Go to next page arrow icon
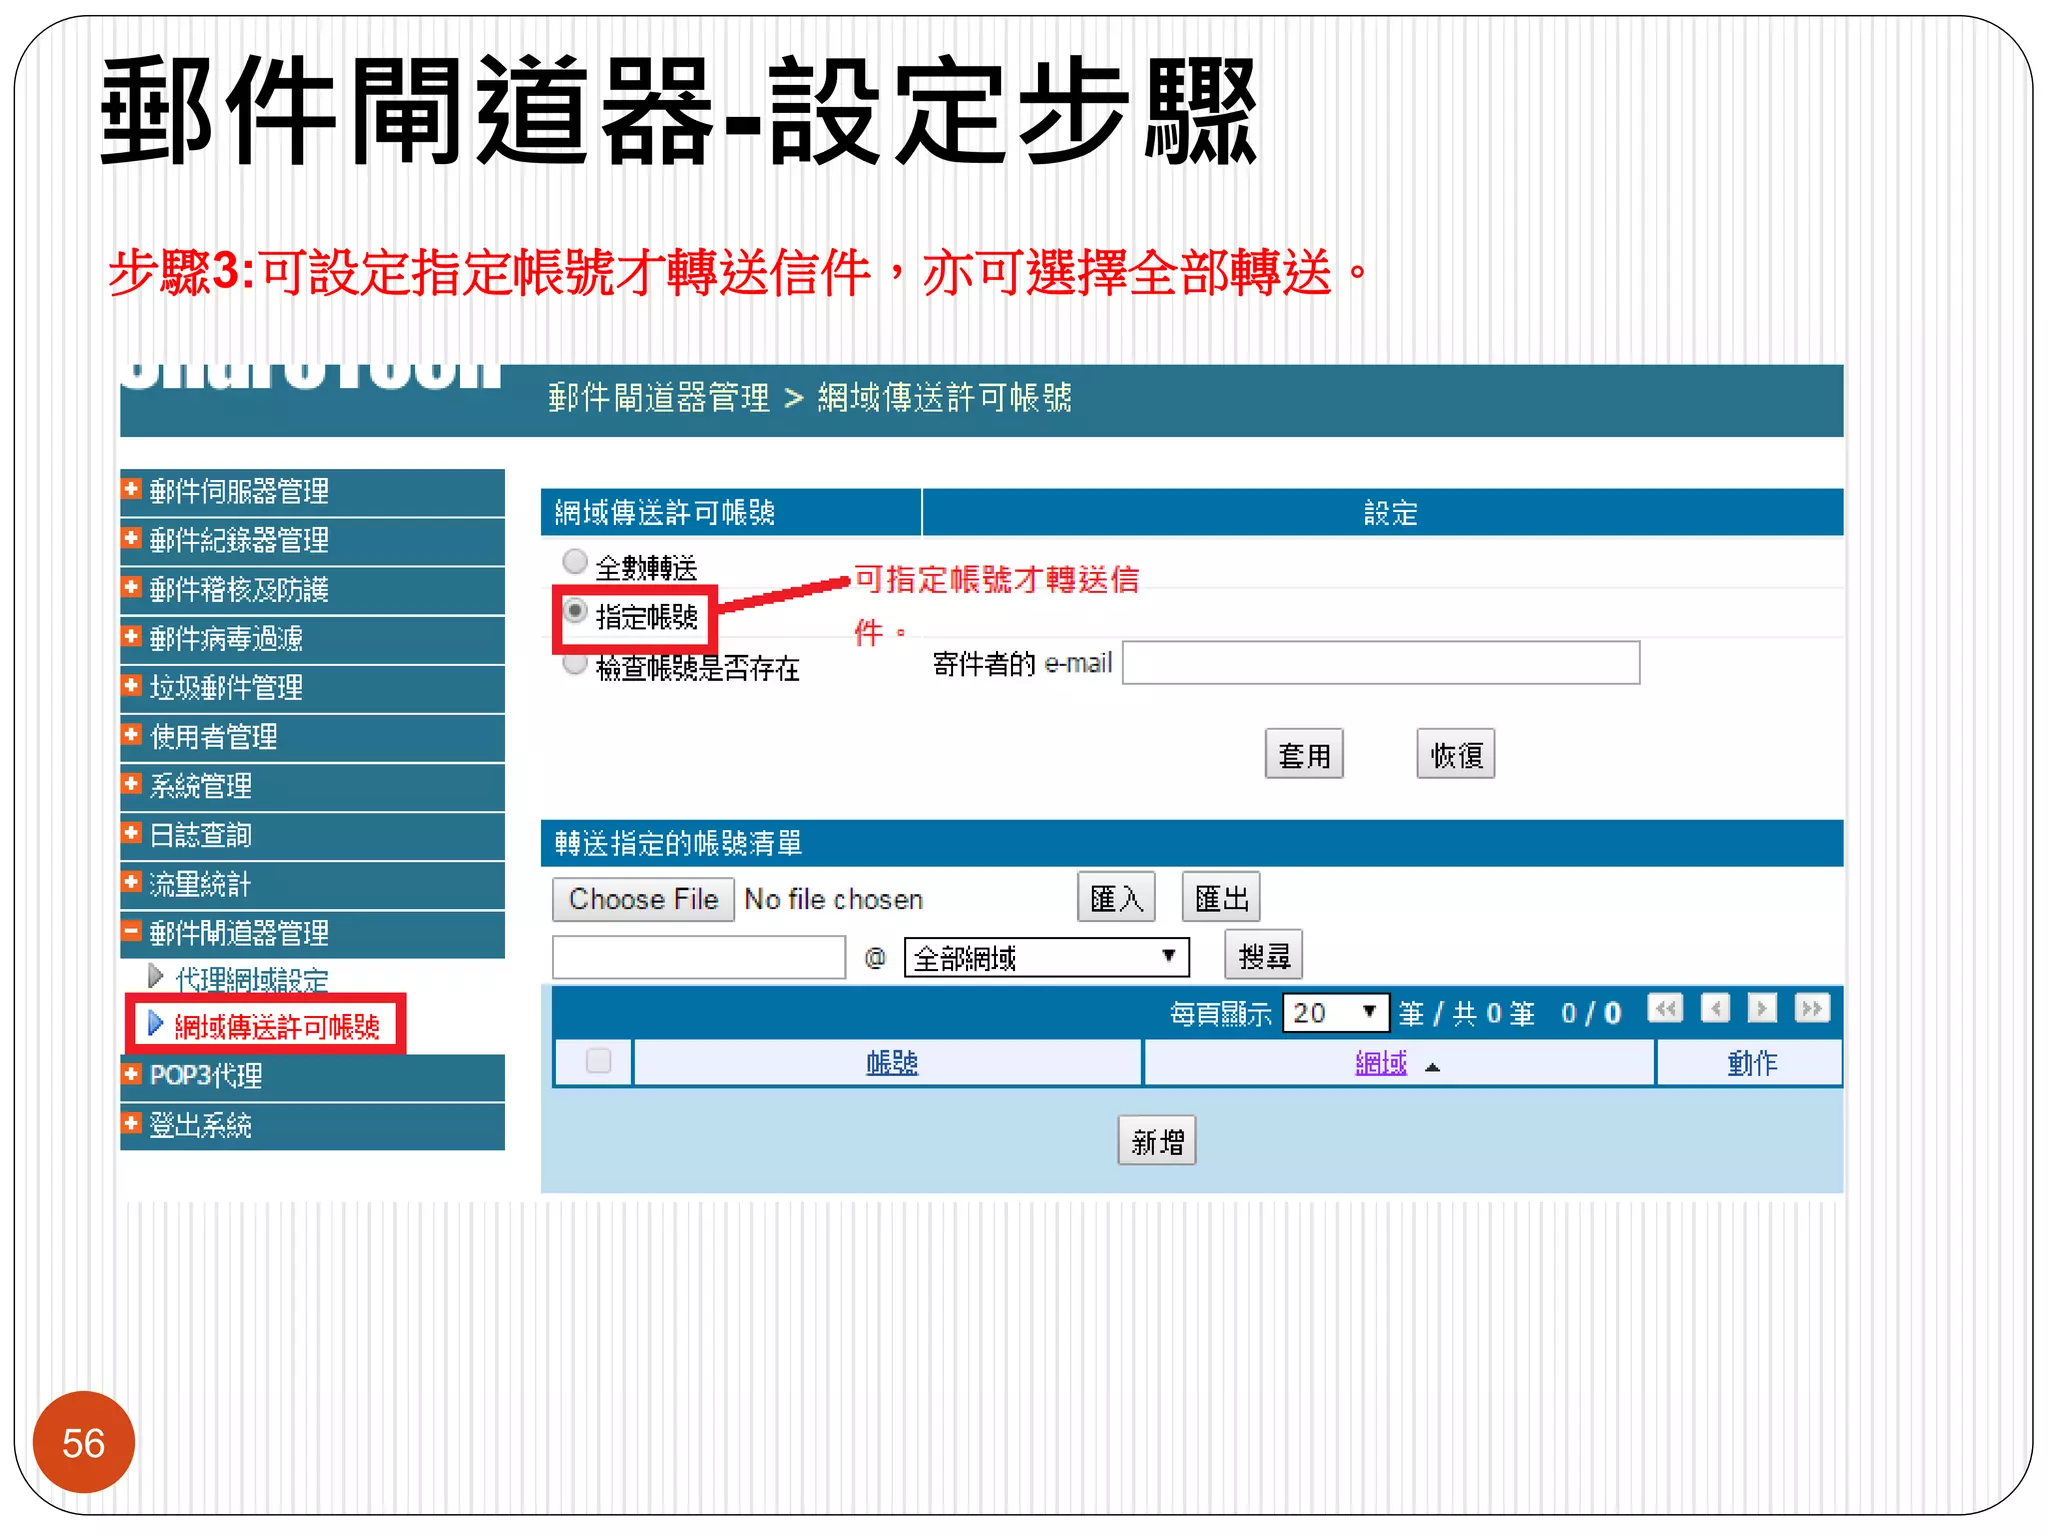The height and width of the screenshot is (1536, 2048). coord(1762,1008)
